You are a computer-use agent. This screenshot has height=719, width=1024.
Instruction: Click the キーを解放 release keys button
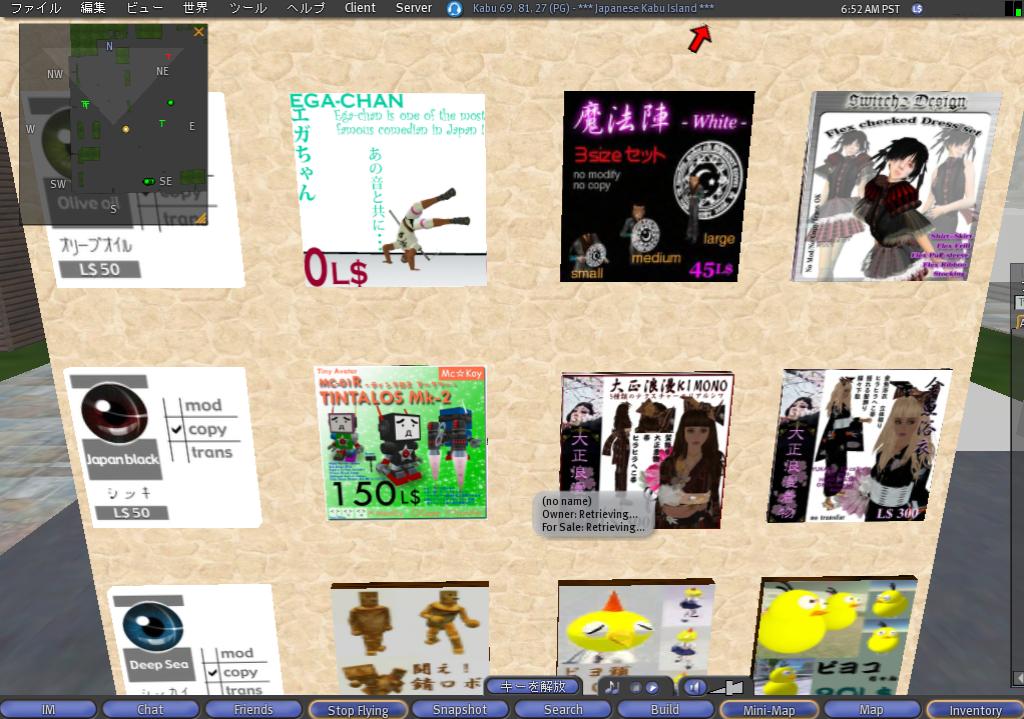pos(532,686)
